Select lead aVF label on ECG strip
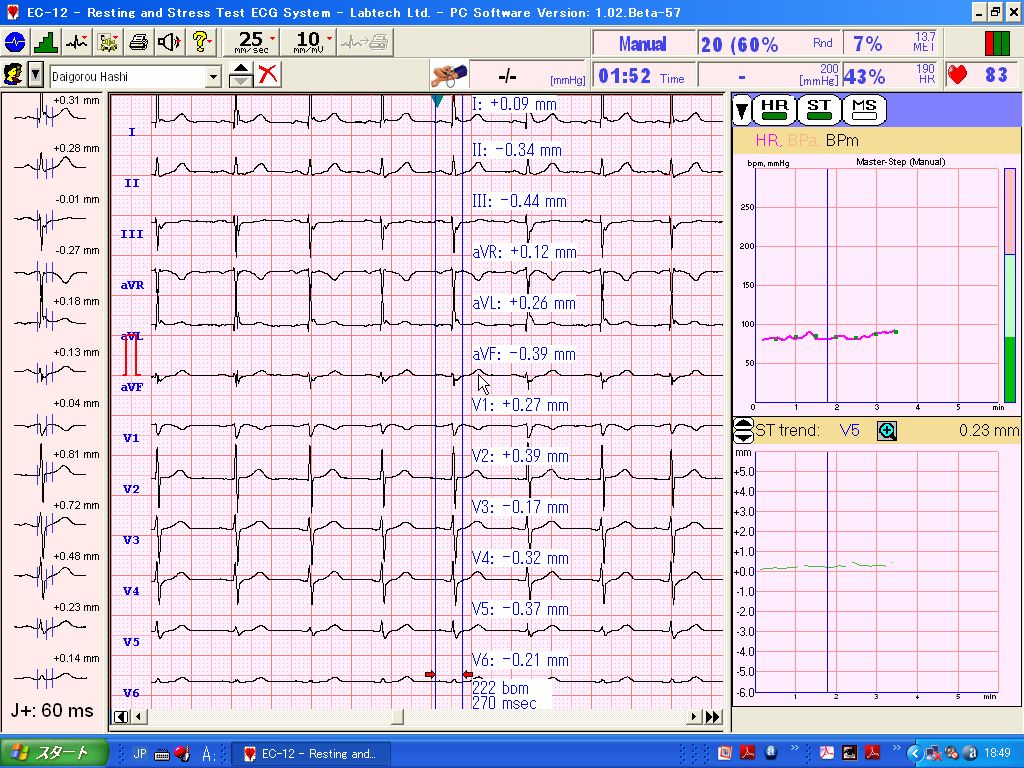 [132, 387]
